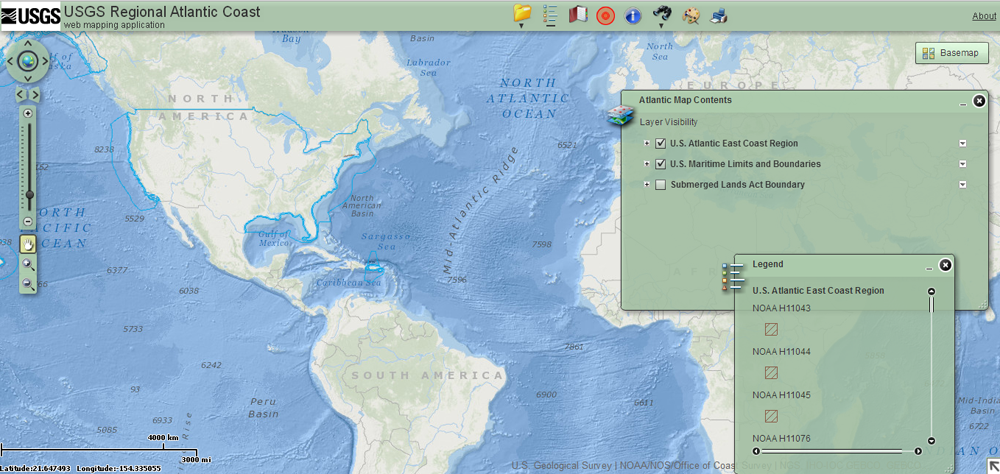Screen dimensions: 1000x474
Task: Click the Legend panel title
Action: tap(768, 263)
